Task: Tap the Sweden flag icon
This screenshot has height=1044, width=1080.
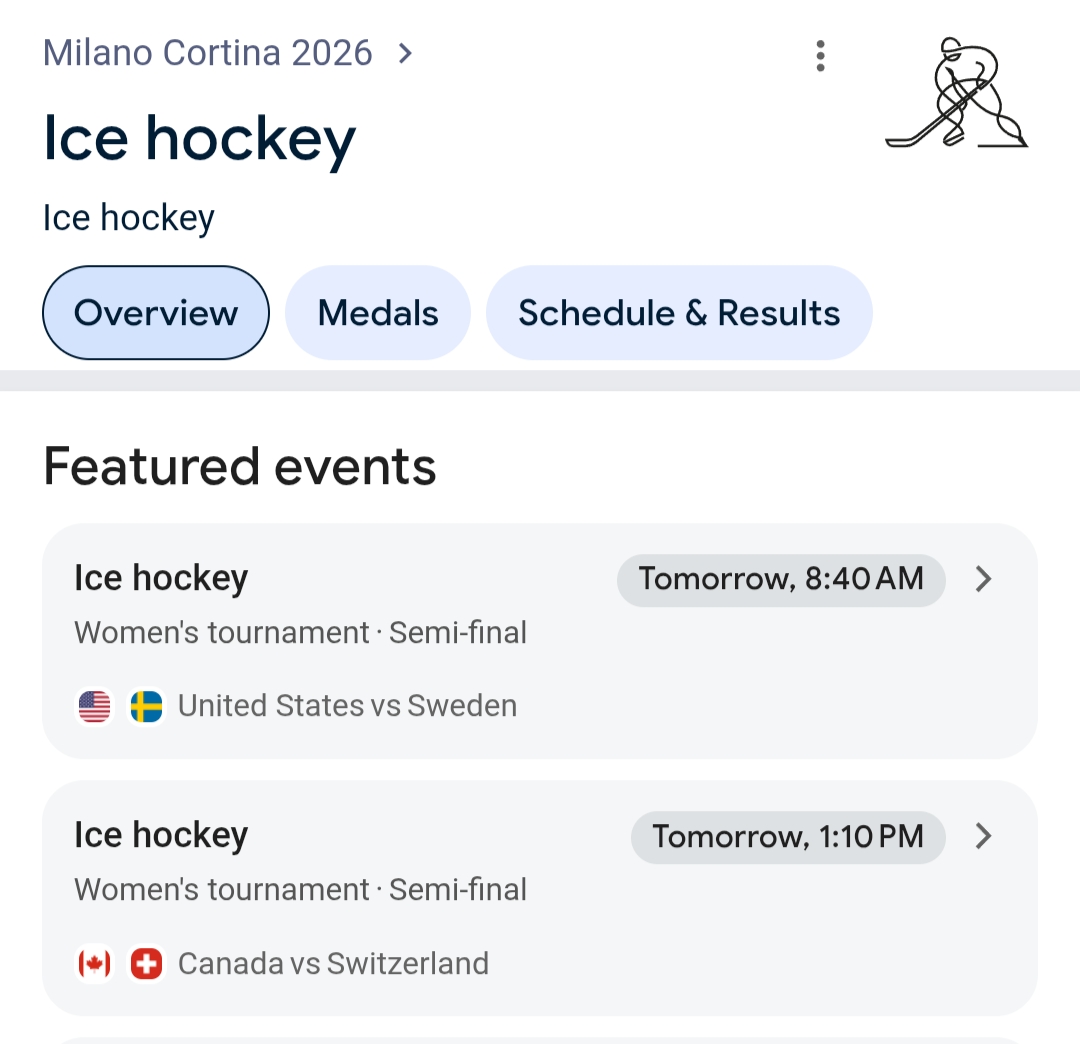Action: click(x=147, y=707)
